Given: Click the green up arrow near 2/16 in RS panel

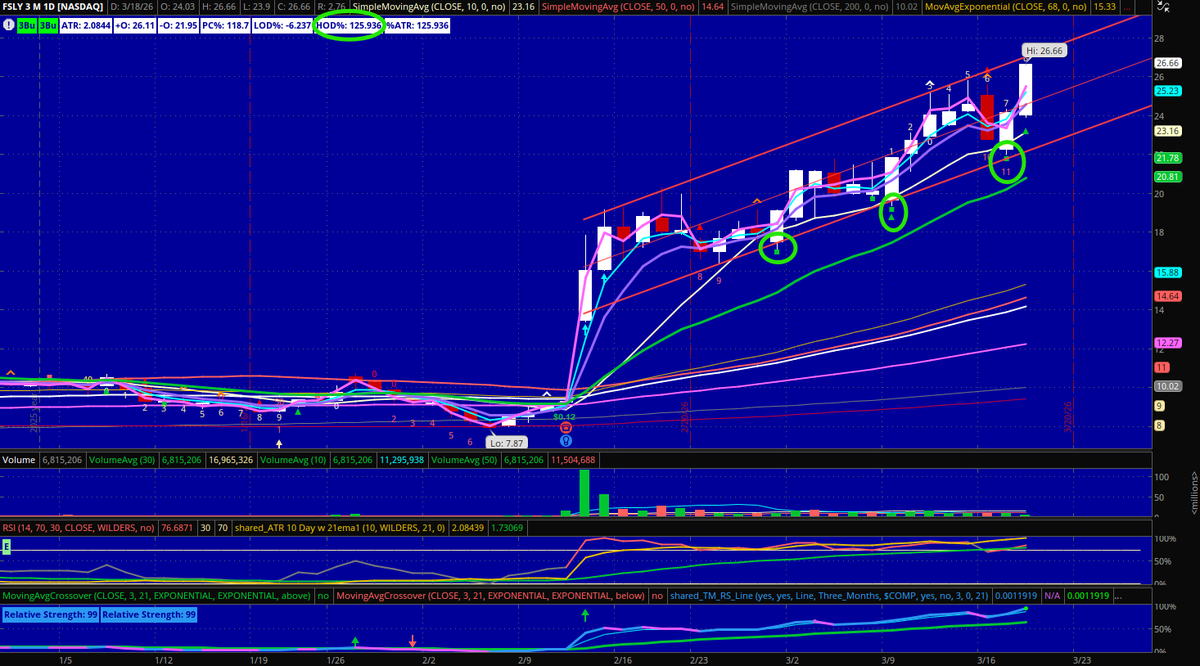Looking at the screenshot, I should [x=586, y=615].
